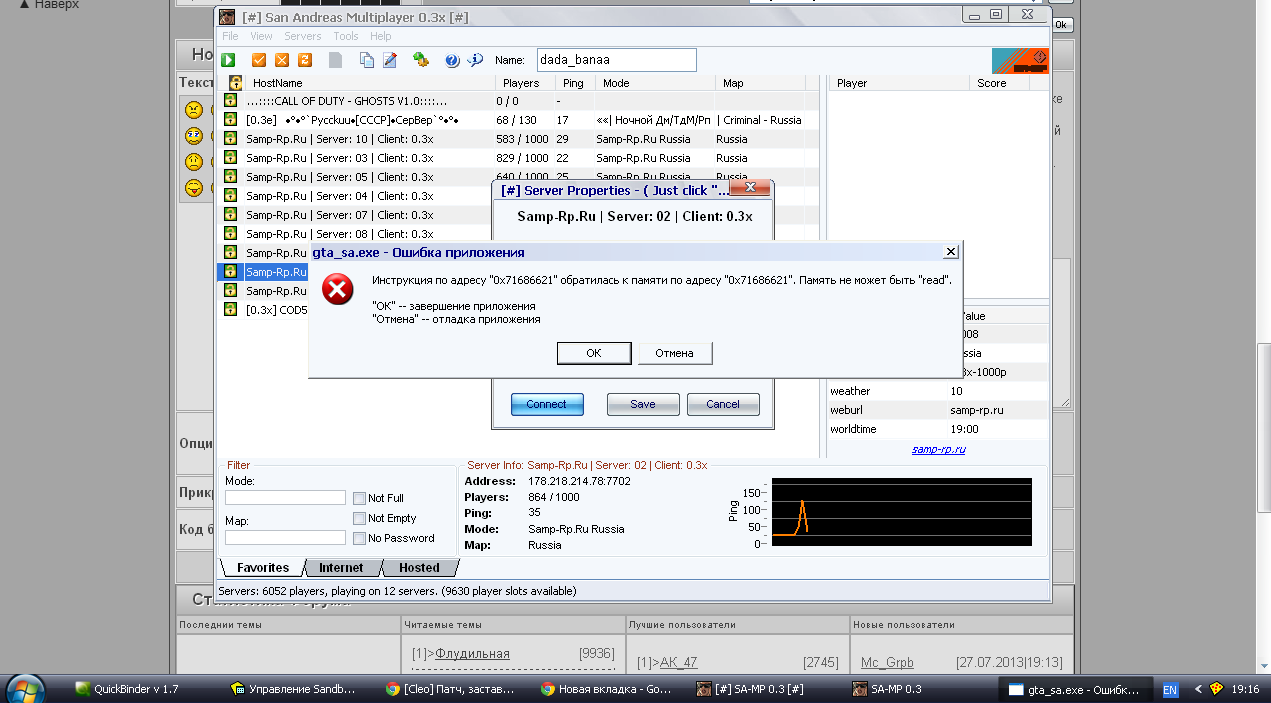Expand hidden system tray icons arrow
Viewport: 1271px width, 703px height.
1198,689
